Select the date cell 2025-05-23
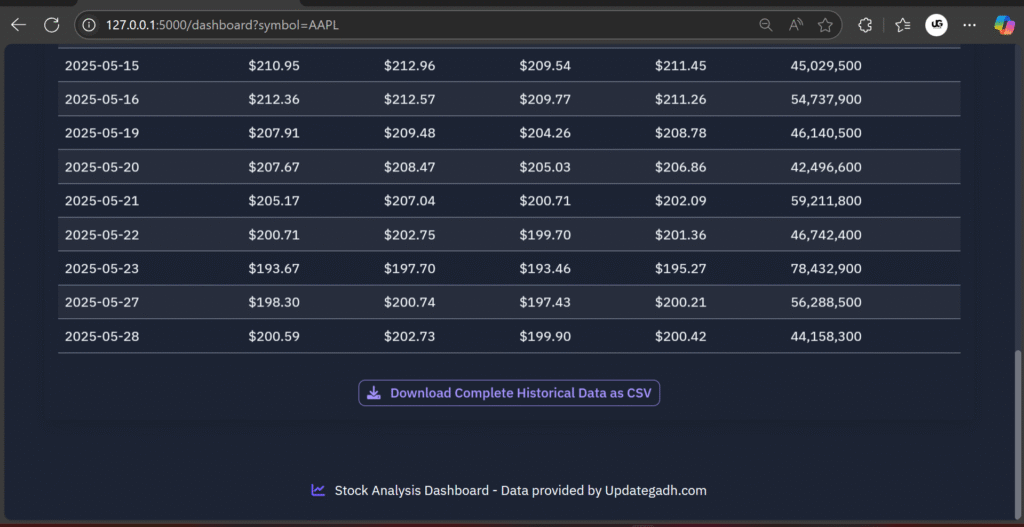The image size is (1024, 527). tap(102, 269)
